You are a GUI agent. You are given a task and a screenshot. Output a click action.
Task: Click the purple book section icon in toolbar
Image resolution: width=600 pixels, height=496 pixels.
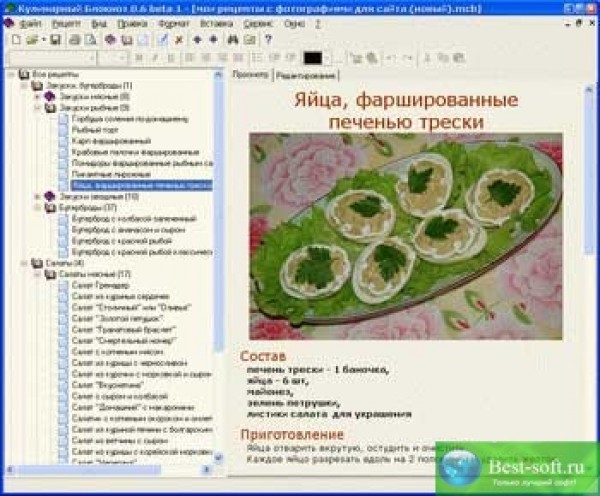(x=110, y=39)
